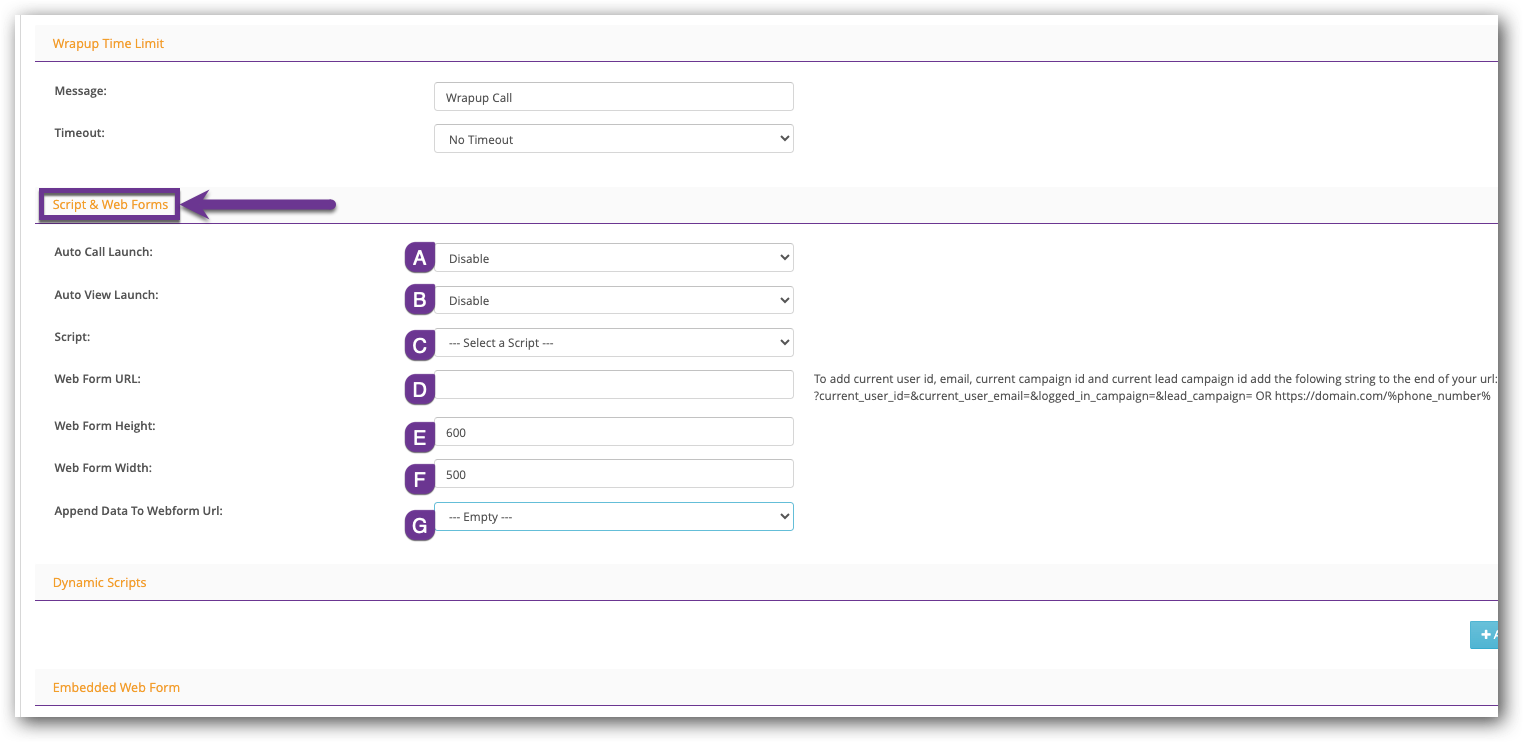Click the letter F badge beside Web Form Width
The width and height of the screenshot is (1523, 742).
(x=419, y=479)
